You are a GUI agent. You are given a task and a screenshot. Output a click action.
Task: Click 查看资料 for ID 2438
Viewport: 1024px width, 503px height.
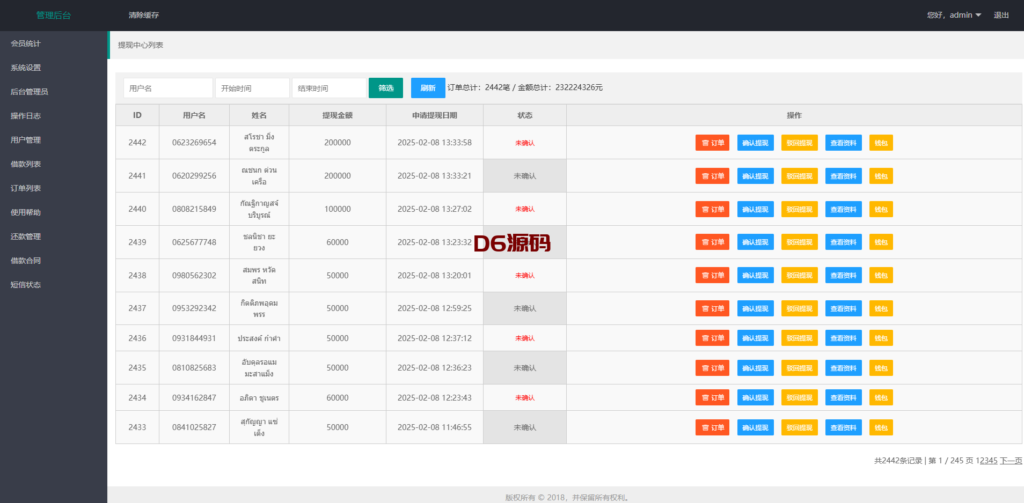pos(843,275)
